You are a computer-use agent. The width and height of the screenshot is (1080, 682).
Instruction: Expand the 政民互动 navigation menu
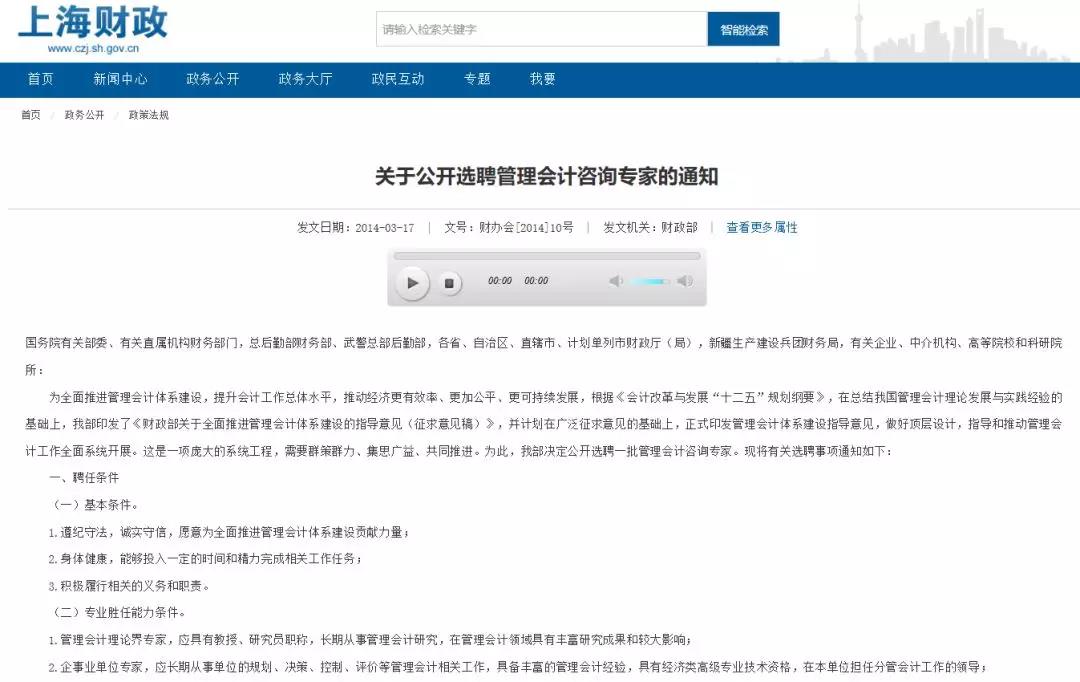pyautogui.click(x=398, y=80)
